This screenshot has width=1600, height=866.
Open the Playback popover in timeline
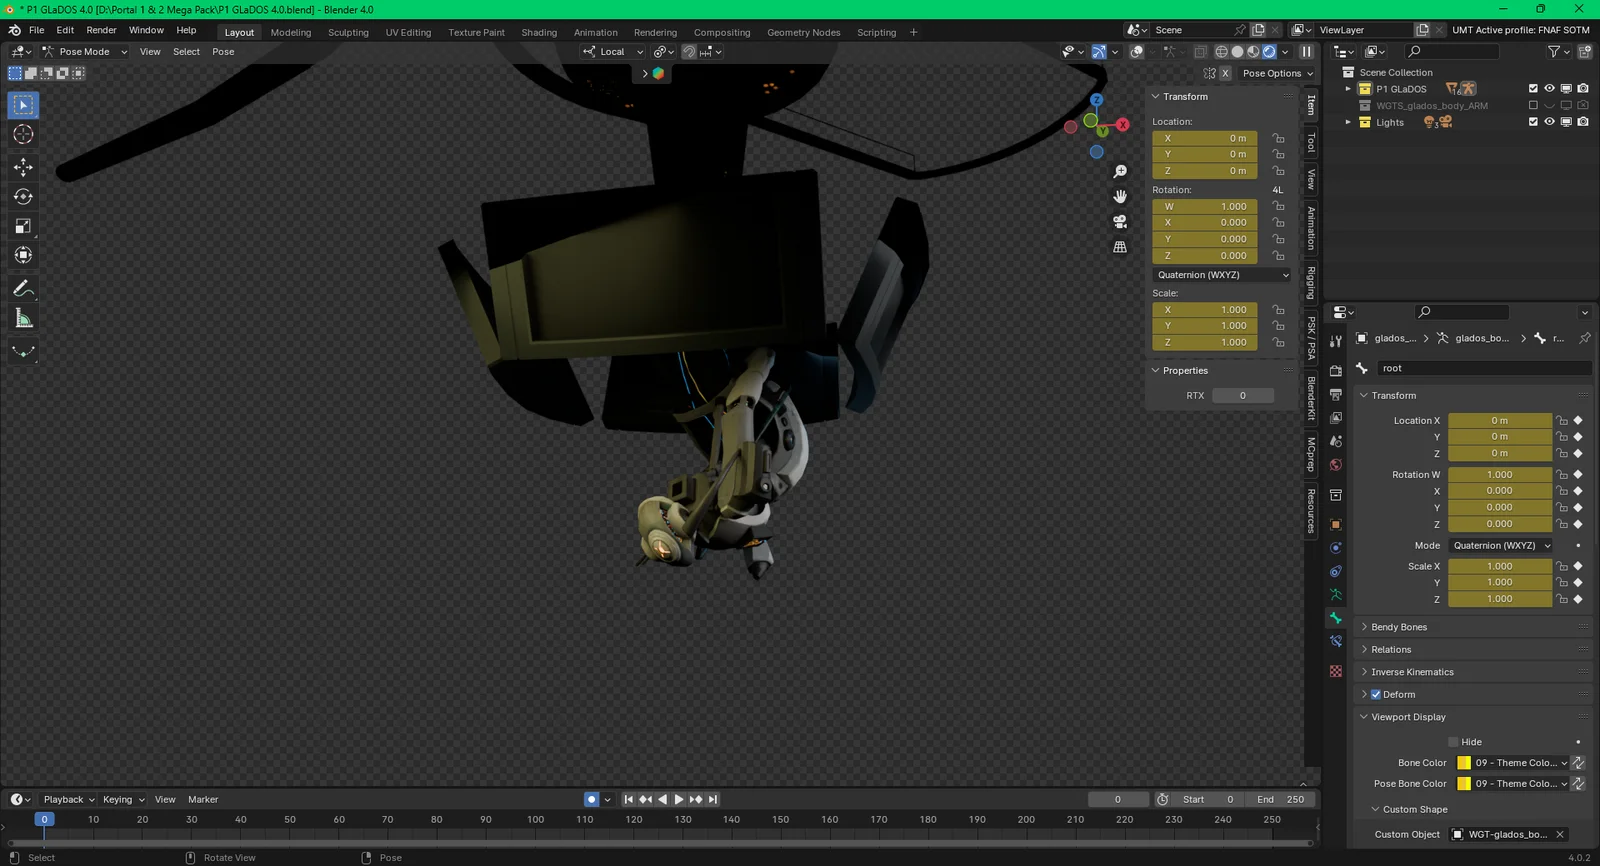pyautogui.click(x=69, y=799)
